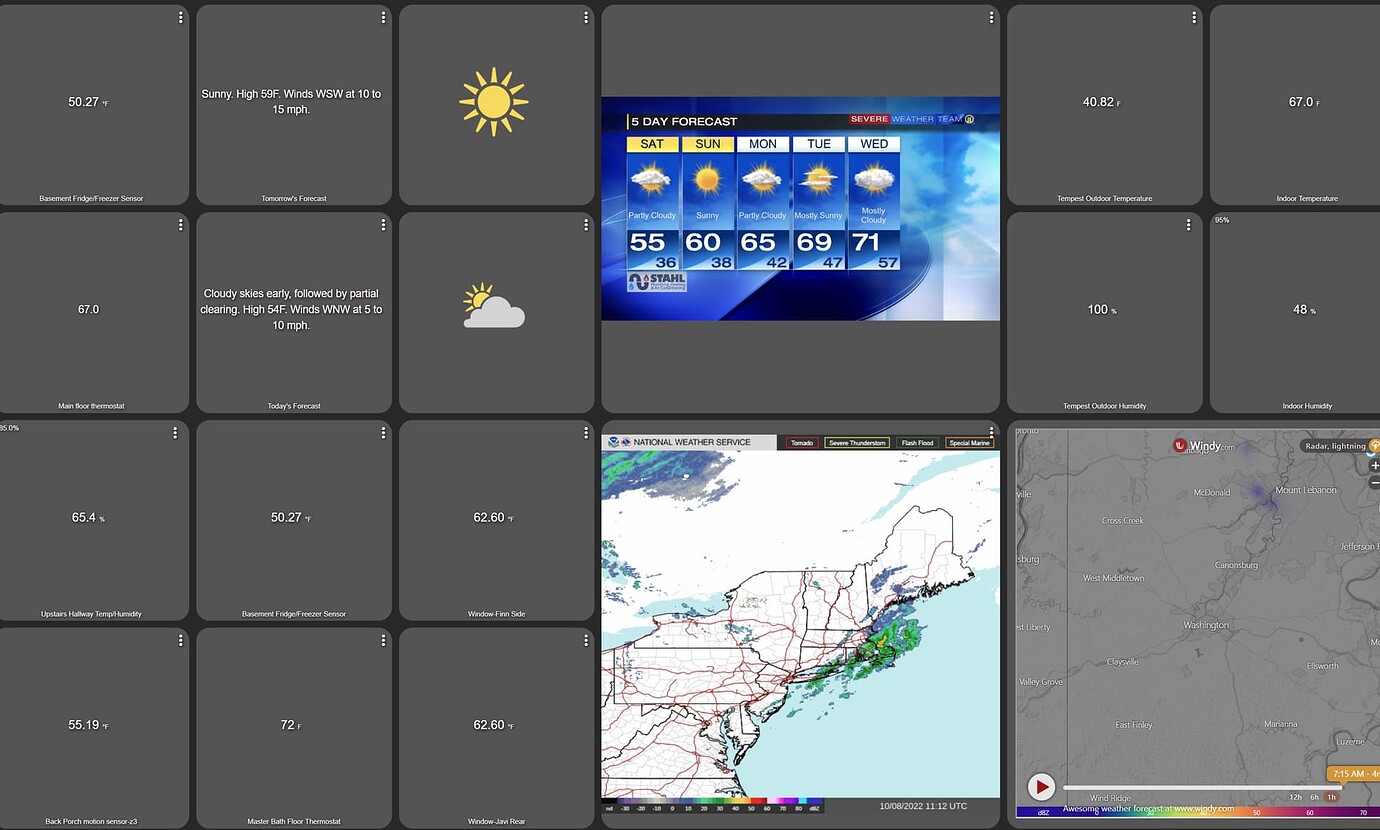Select the 6h time range on Windy radar

coord(1316,796)
